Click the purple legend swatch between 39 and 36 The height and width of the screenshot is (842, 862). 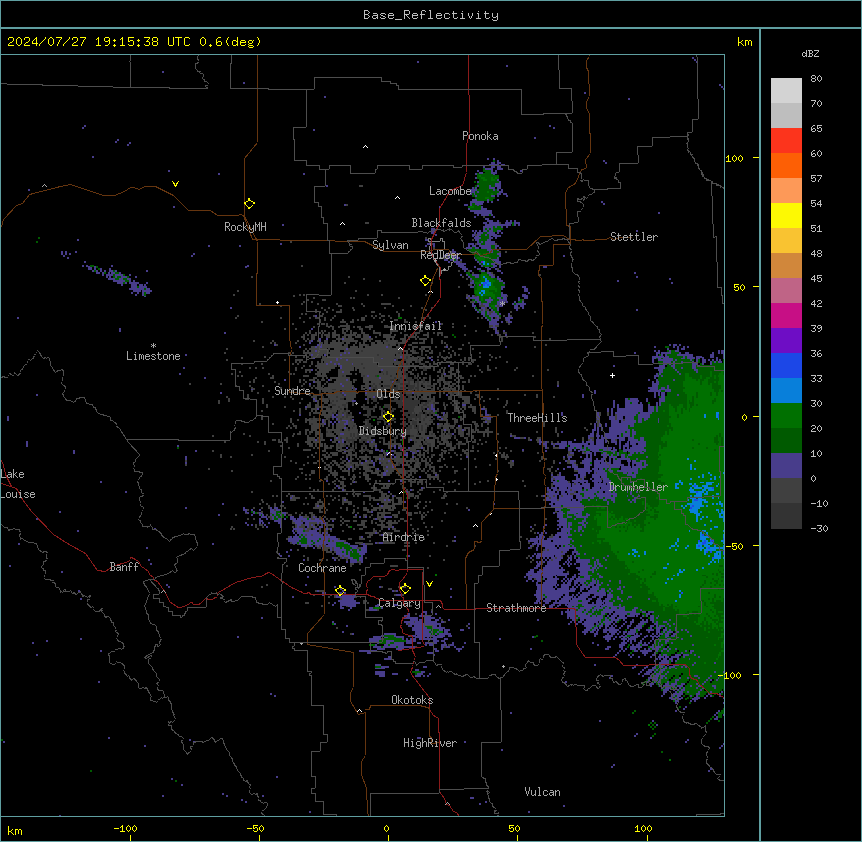(x=786, y=340)
